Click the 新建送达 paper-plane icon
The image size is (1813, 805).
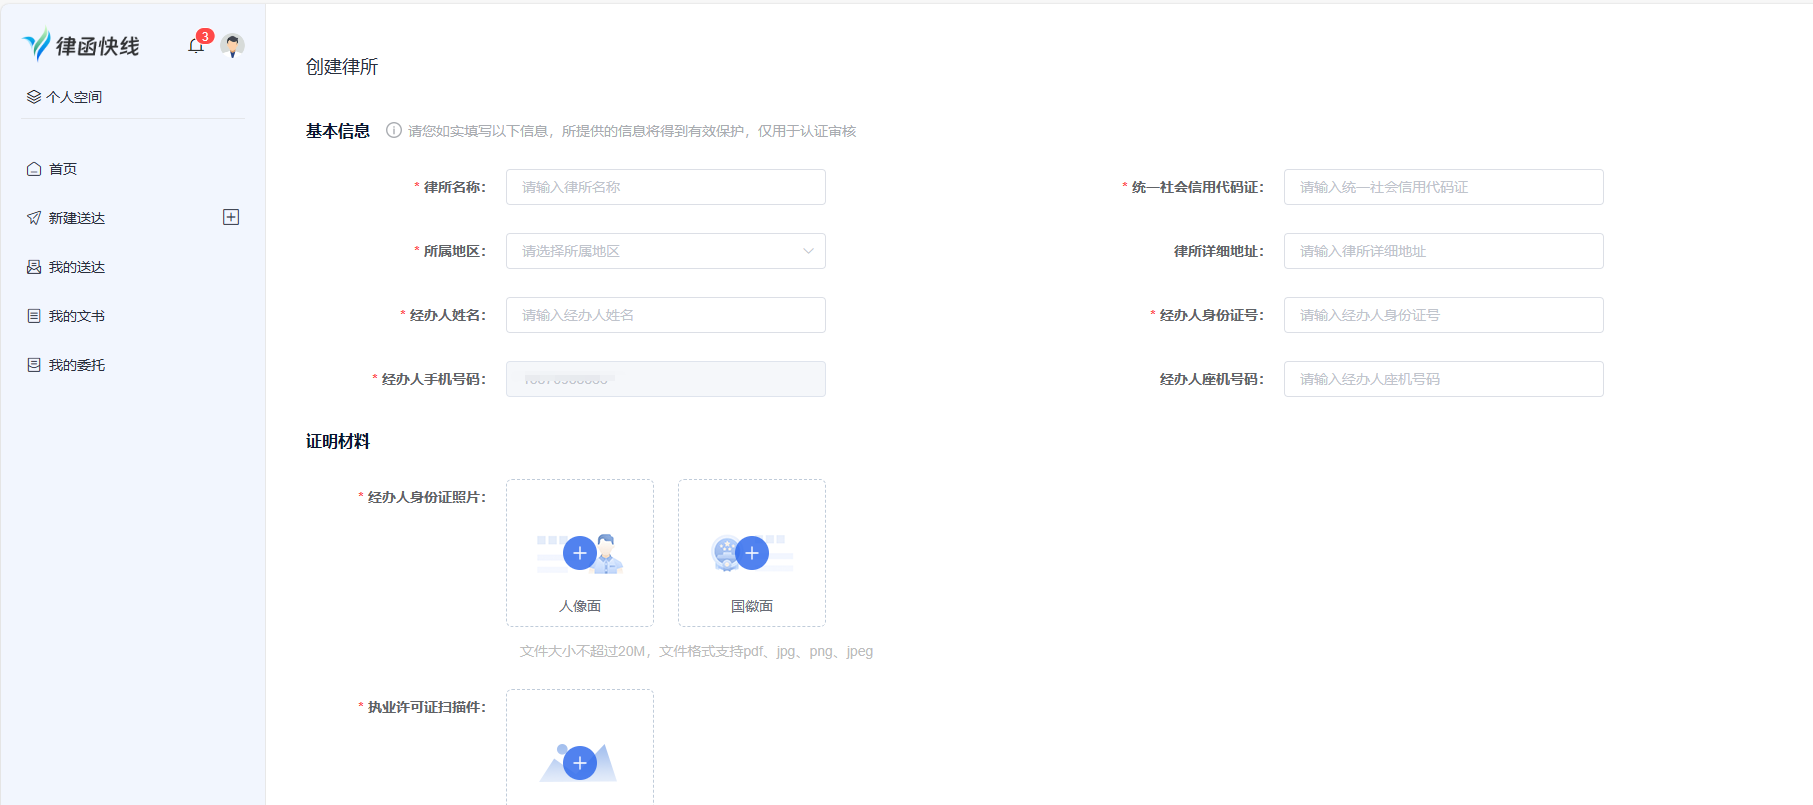point(34,218)
